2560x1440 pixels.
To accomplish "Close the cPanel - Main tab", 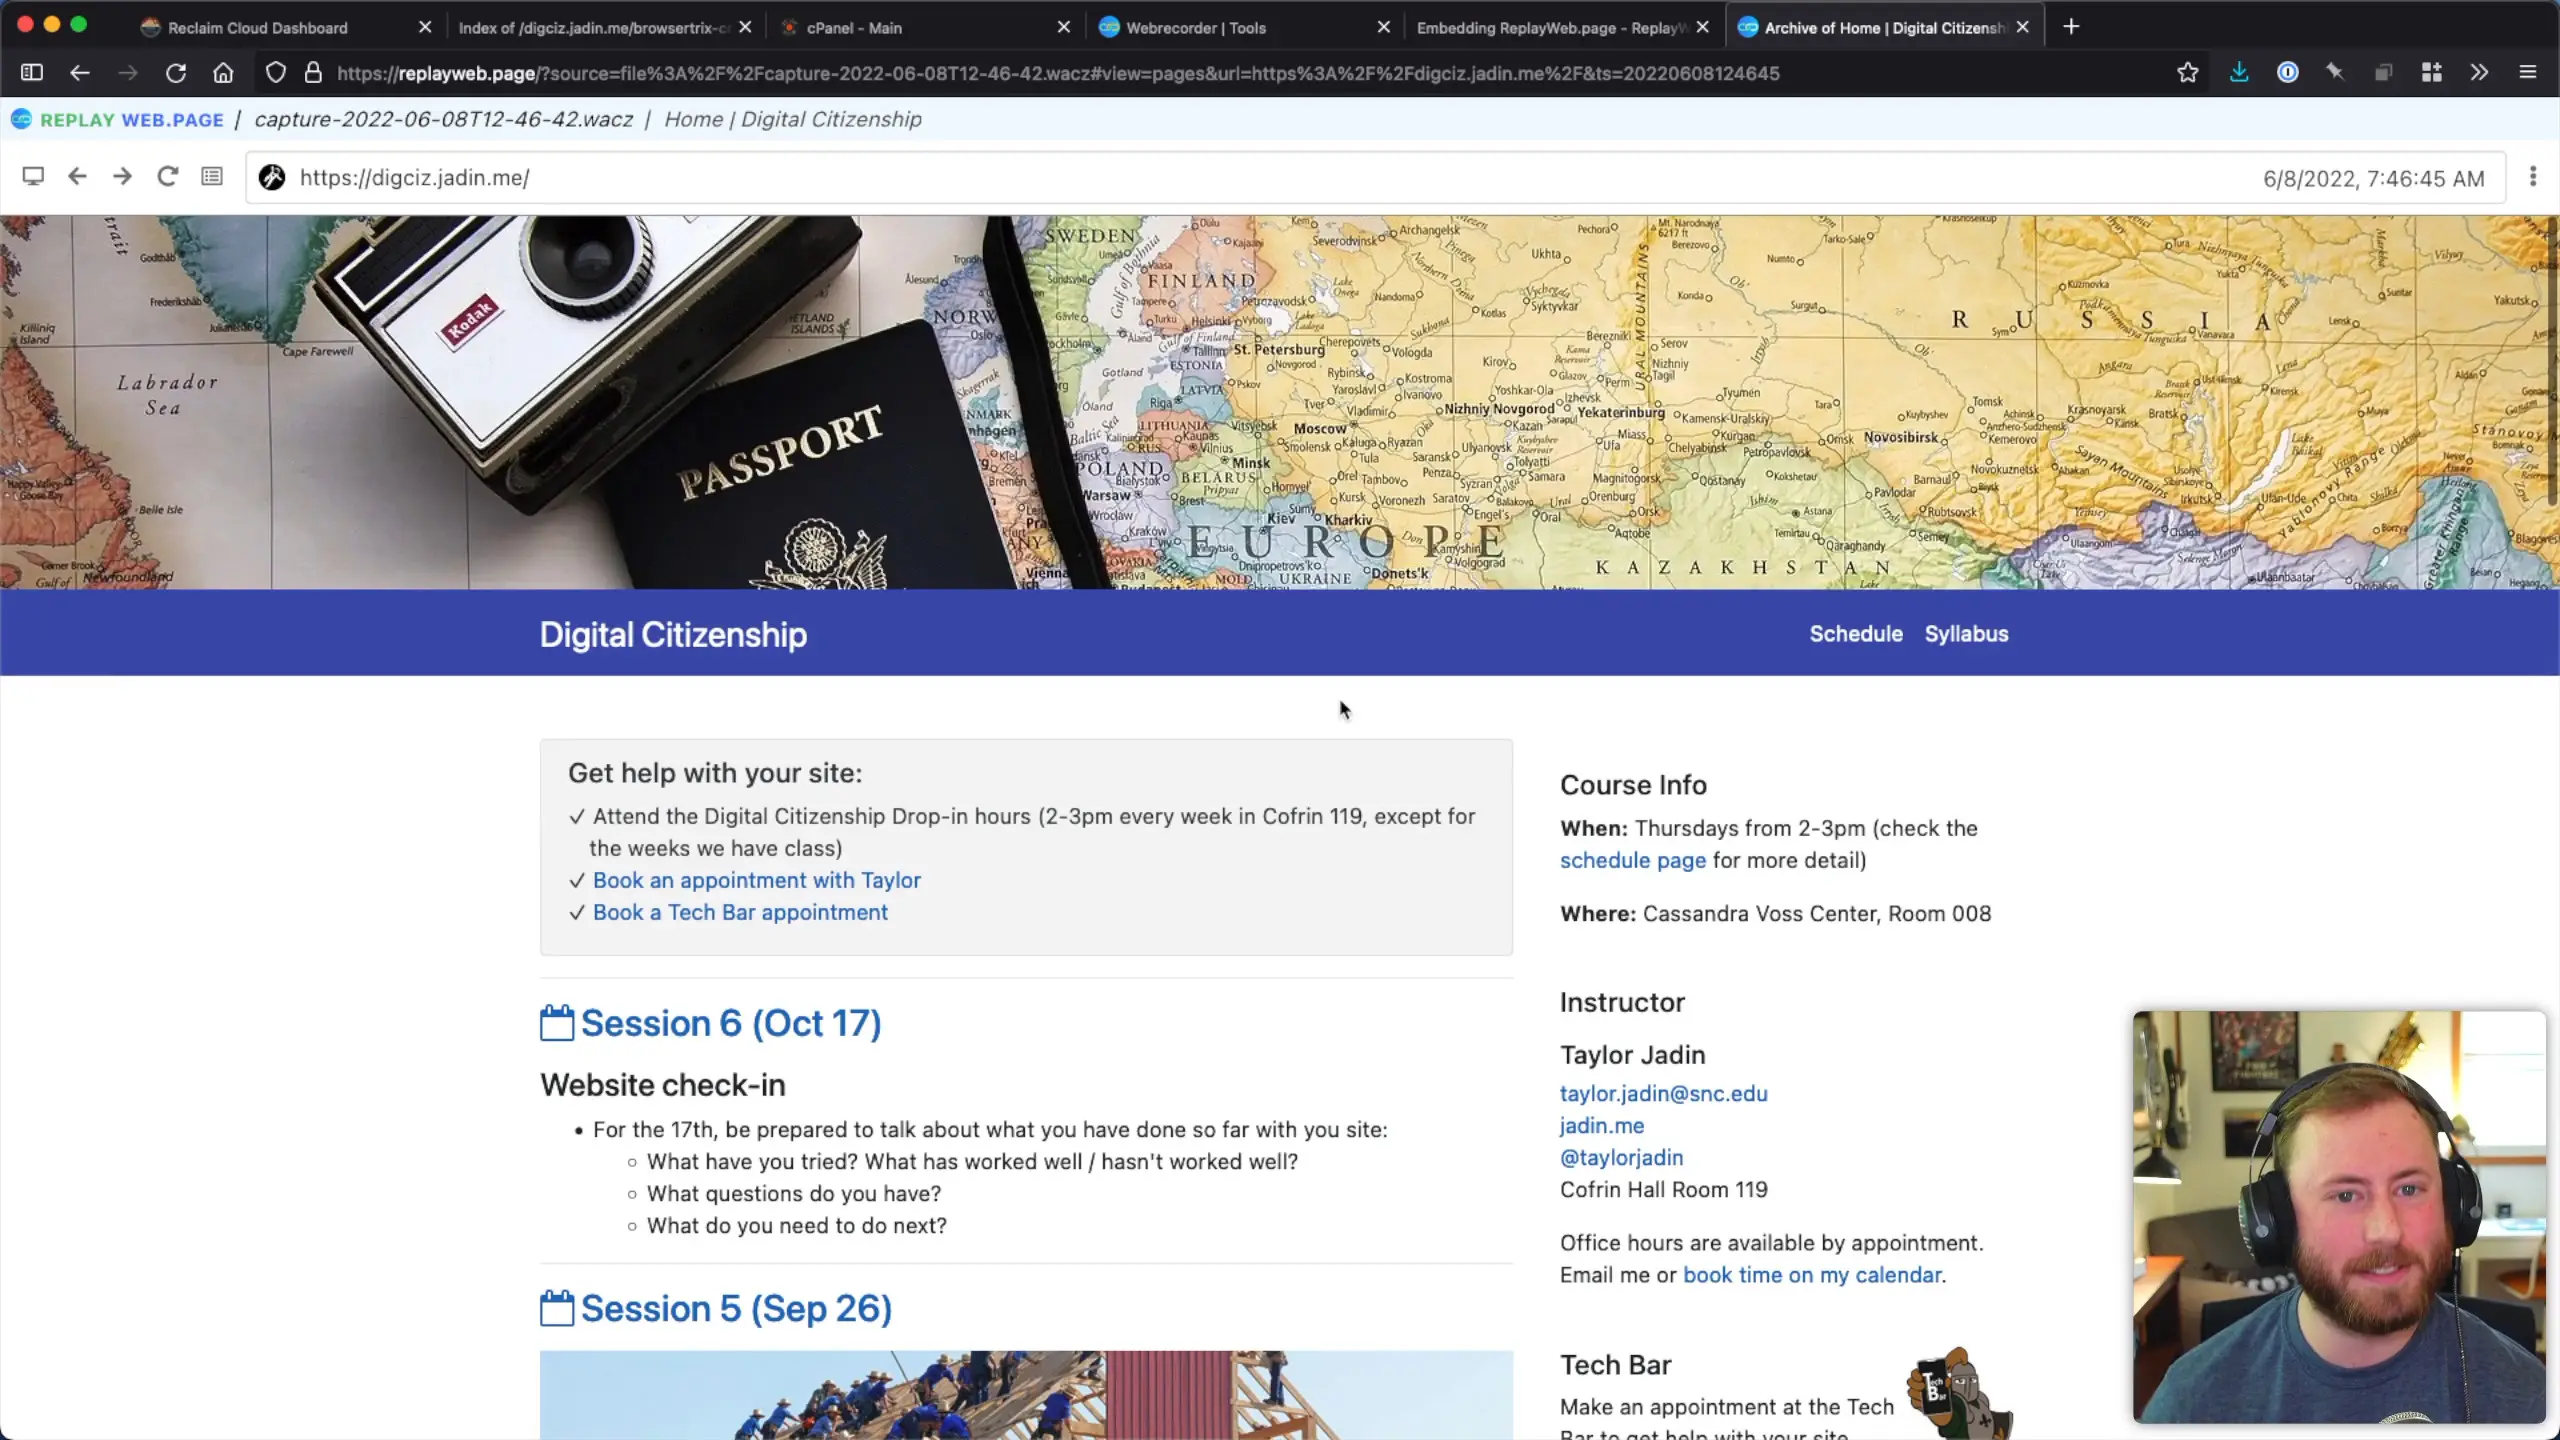I will pos(1064,28).
